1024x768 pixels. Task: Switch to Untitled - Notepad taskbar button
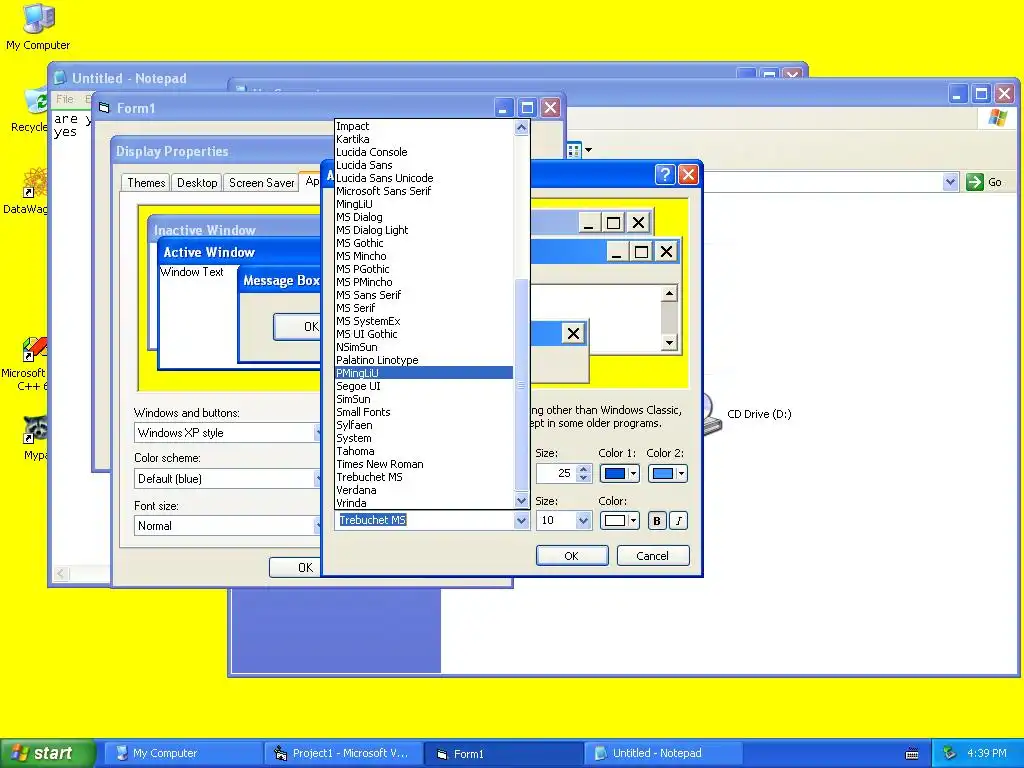tap(664, 754)
